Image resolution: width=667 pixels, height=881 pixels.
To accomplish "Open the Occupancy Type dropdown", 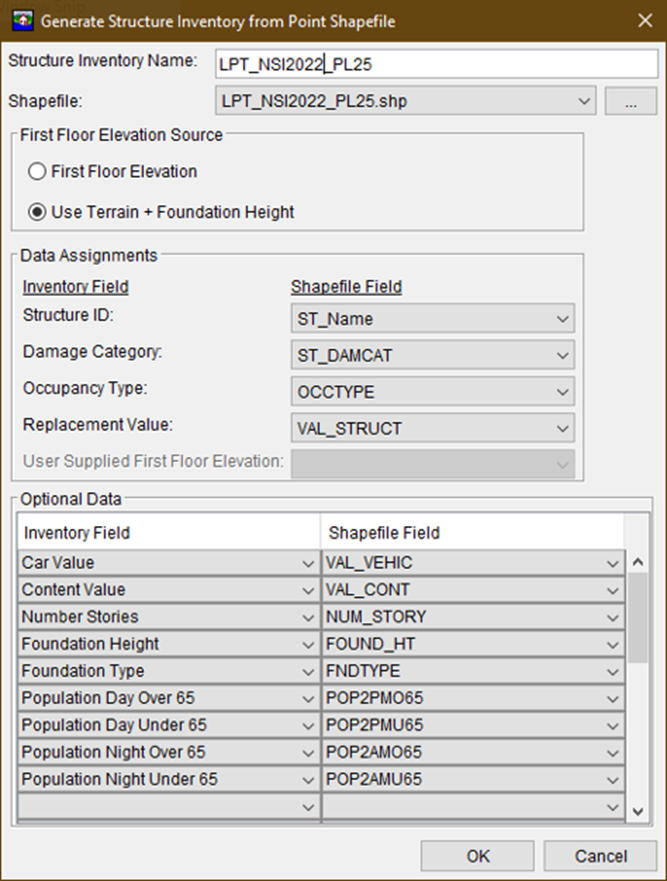I will (563, 392).
